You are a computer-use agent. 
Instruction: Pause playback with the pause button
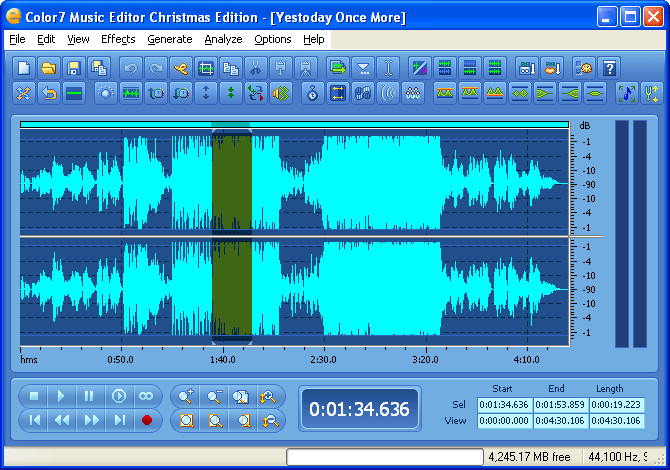click(89, 397)
